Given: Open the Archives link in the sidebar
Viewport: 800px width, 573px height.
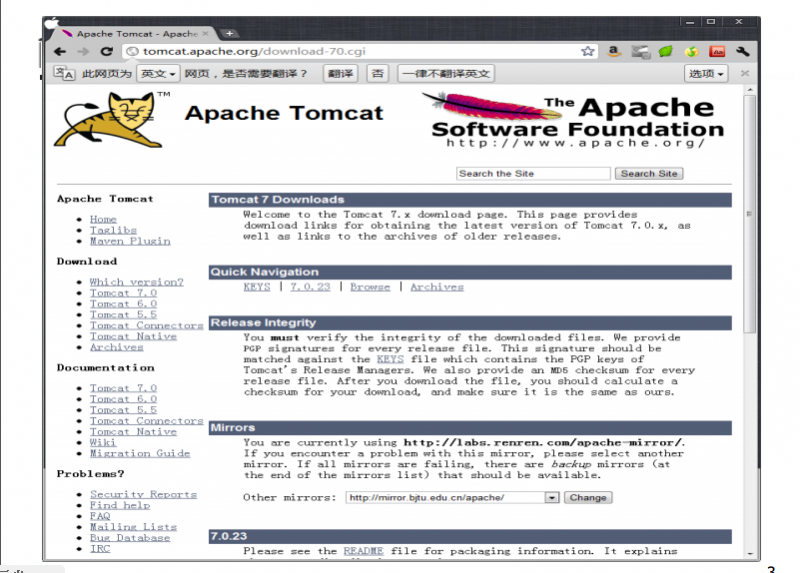Looking at the screenshot, I should point(116,347).
